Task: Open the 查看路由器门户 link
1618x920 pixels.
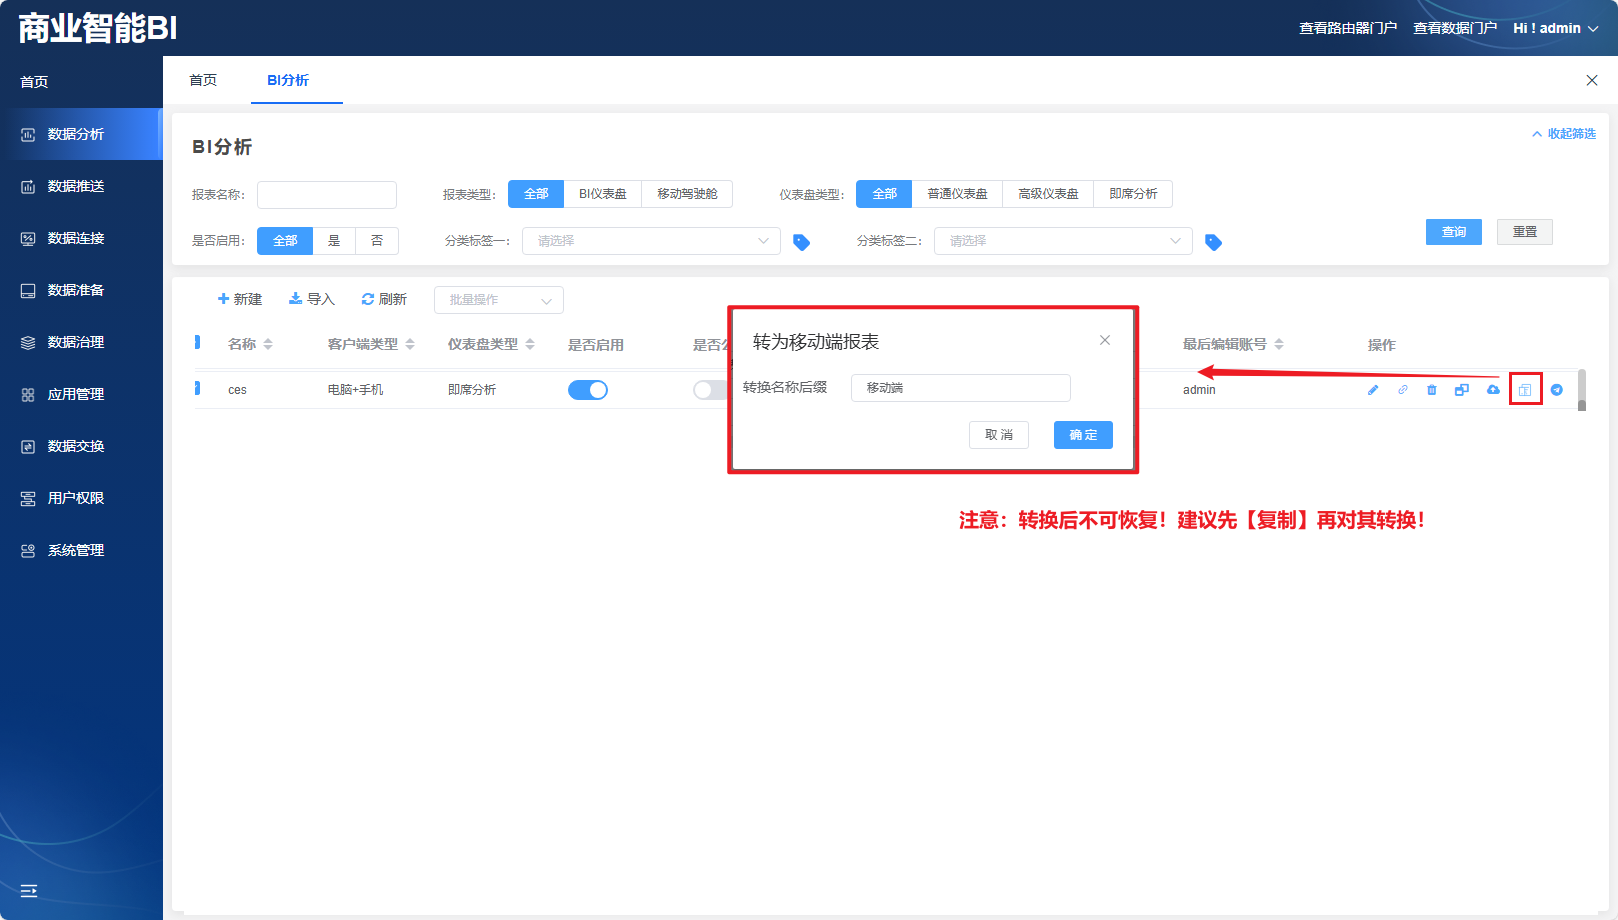Action: (x=1348, y=28)
